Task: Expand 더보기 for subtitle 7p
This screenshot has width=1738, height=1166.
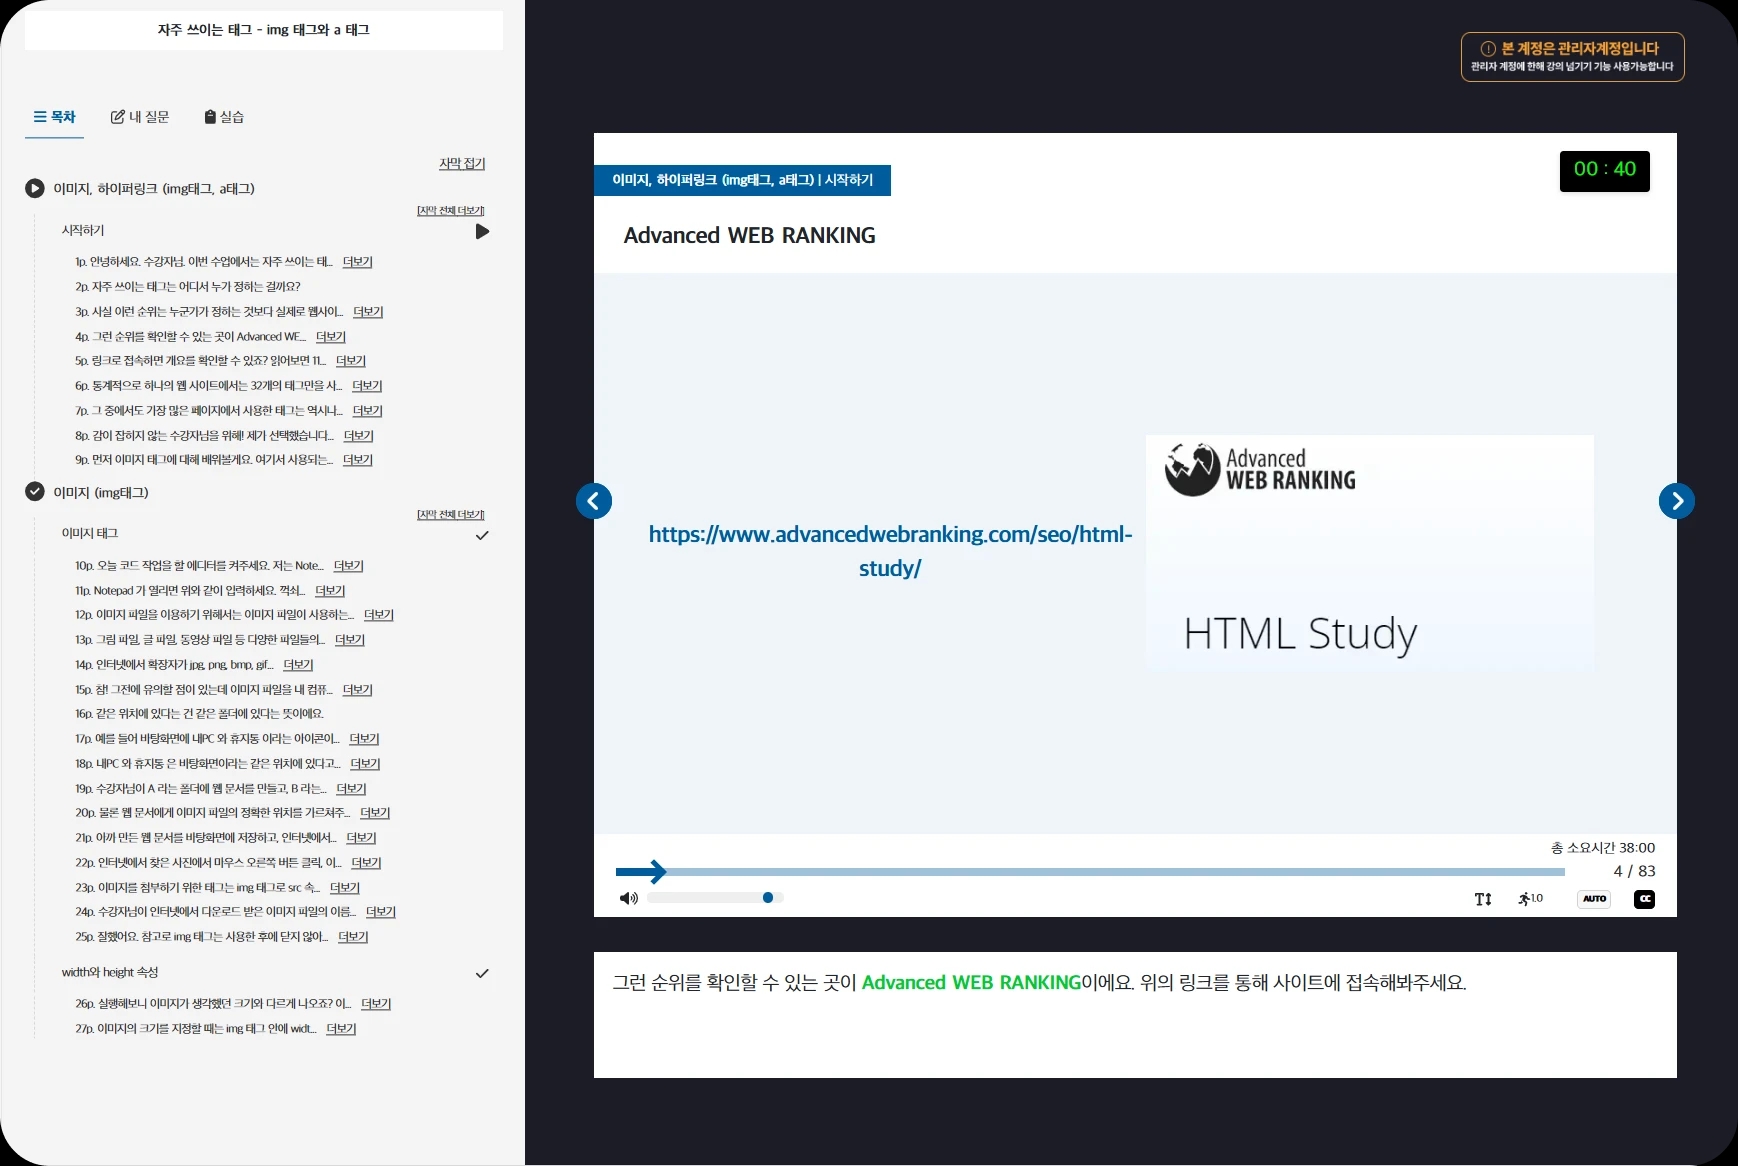Action: click(x=367, y=411)
